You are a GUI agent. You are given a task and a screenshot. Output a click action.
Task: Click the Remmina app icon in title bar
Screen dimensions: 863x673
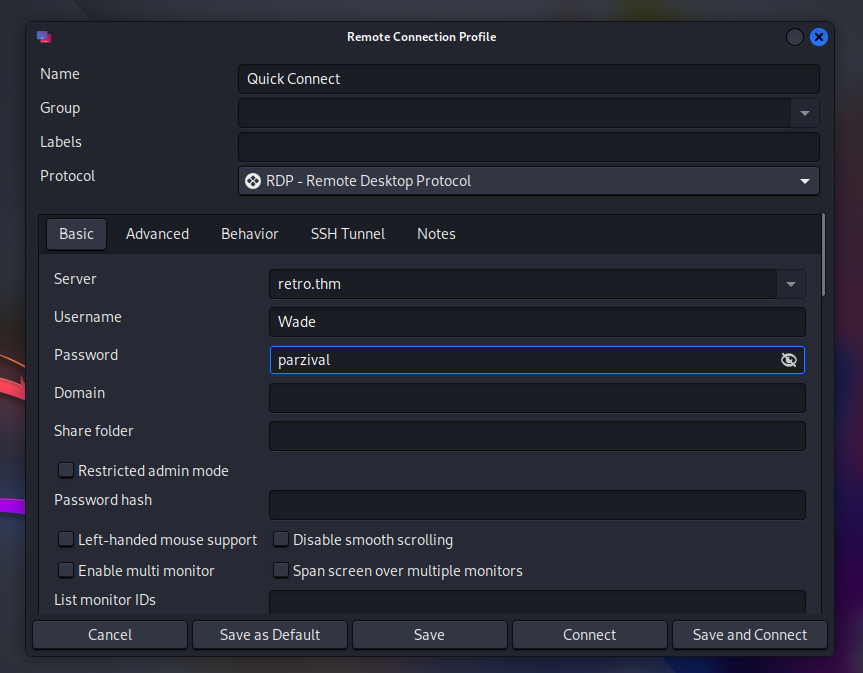click(44, 37)
